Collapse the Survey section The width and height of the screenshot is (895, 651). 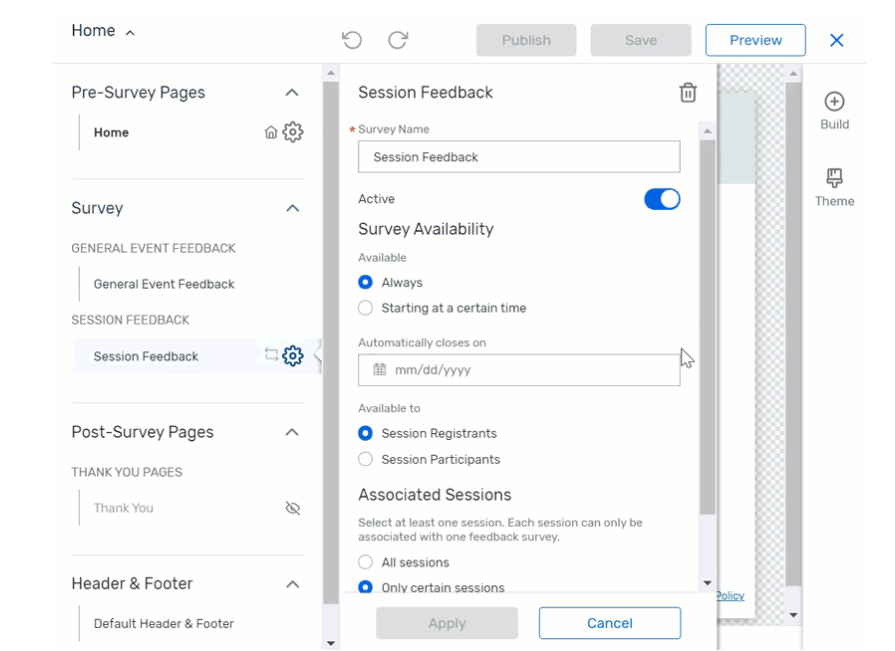pos(293,208)
